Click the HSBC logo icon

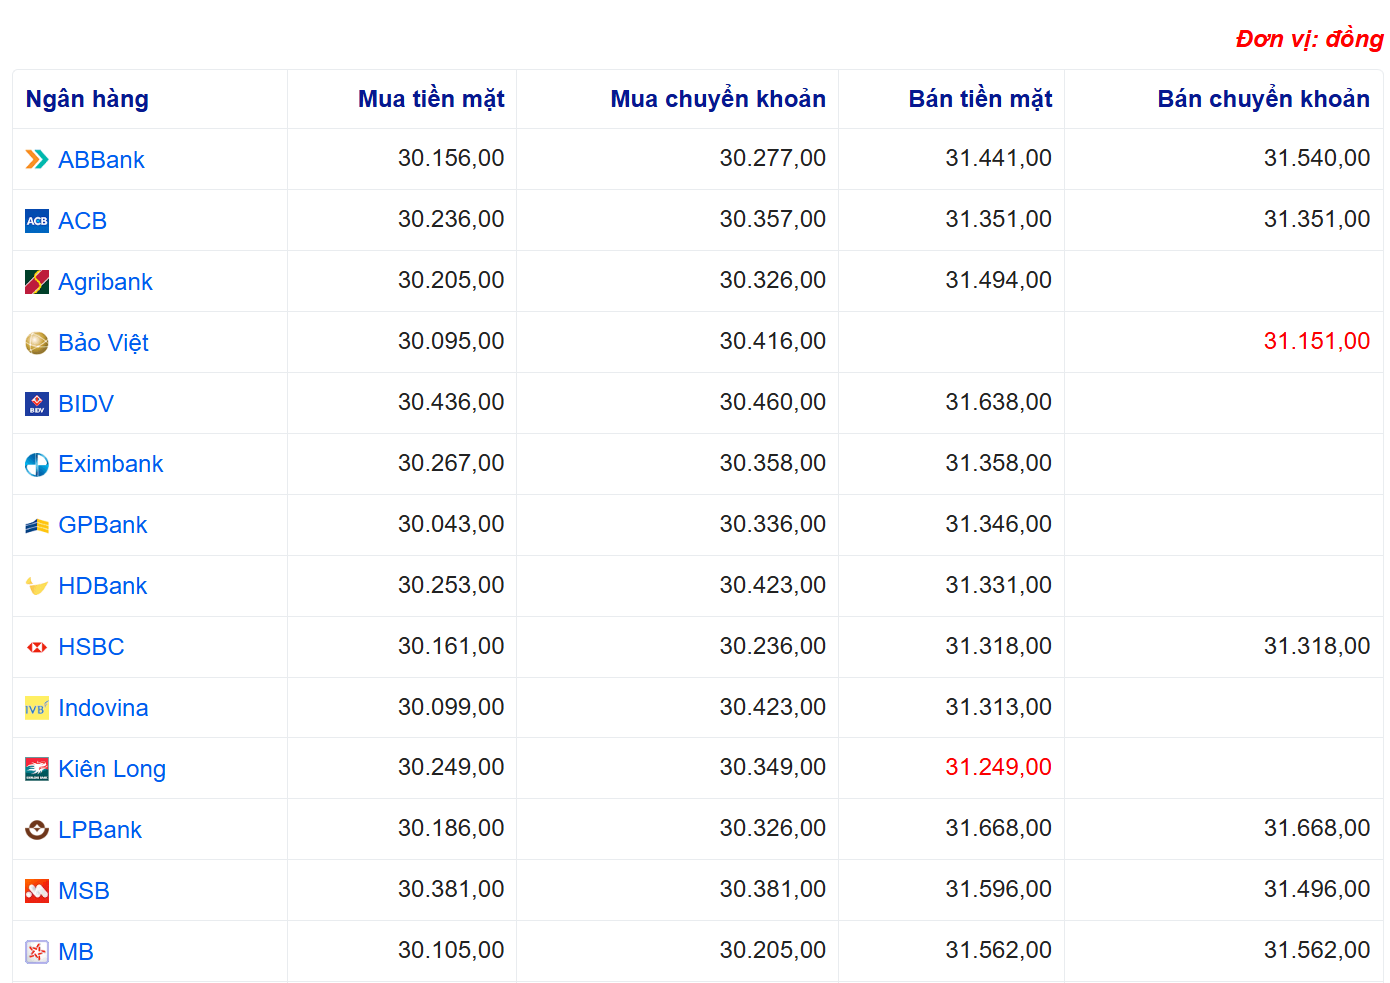(x=36, y=647)
